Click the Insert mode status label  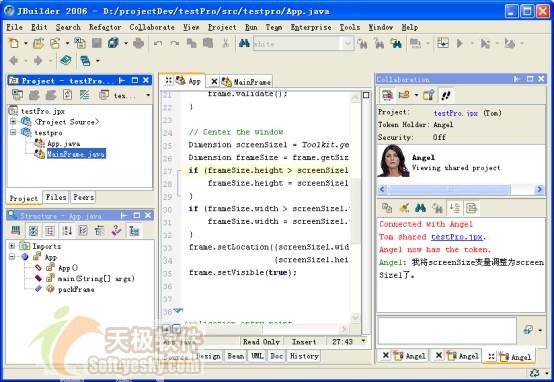coord(304,342)
